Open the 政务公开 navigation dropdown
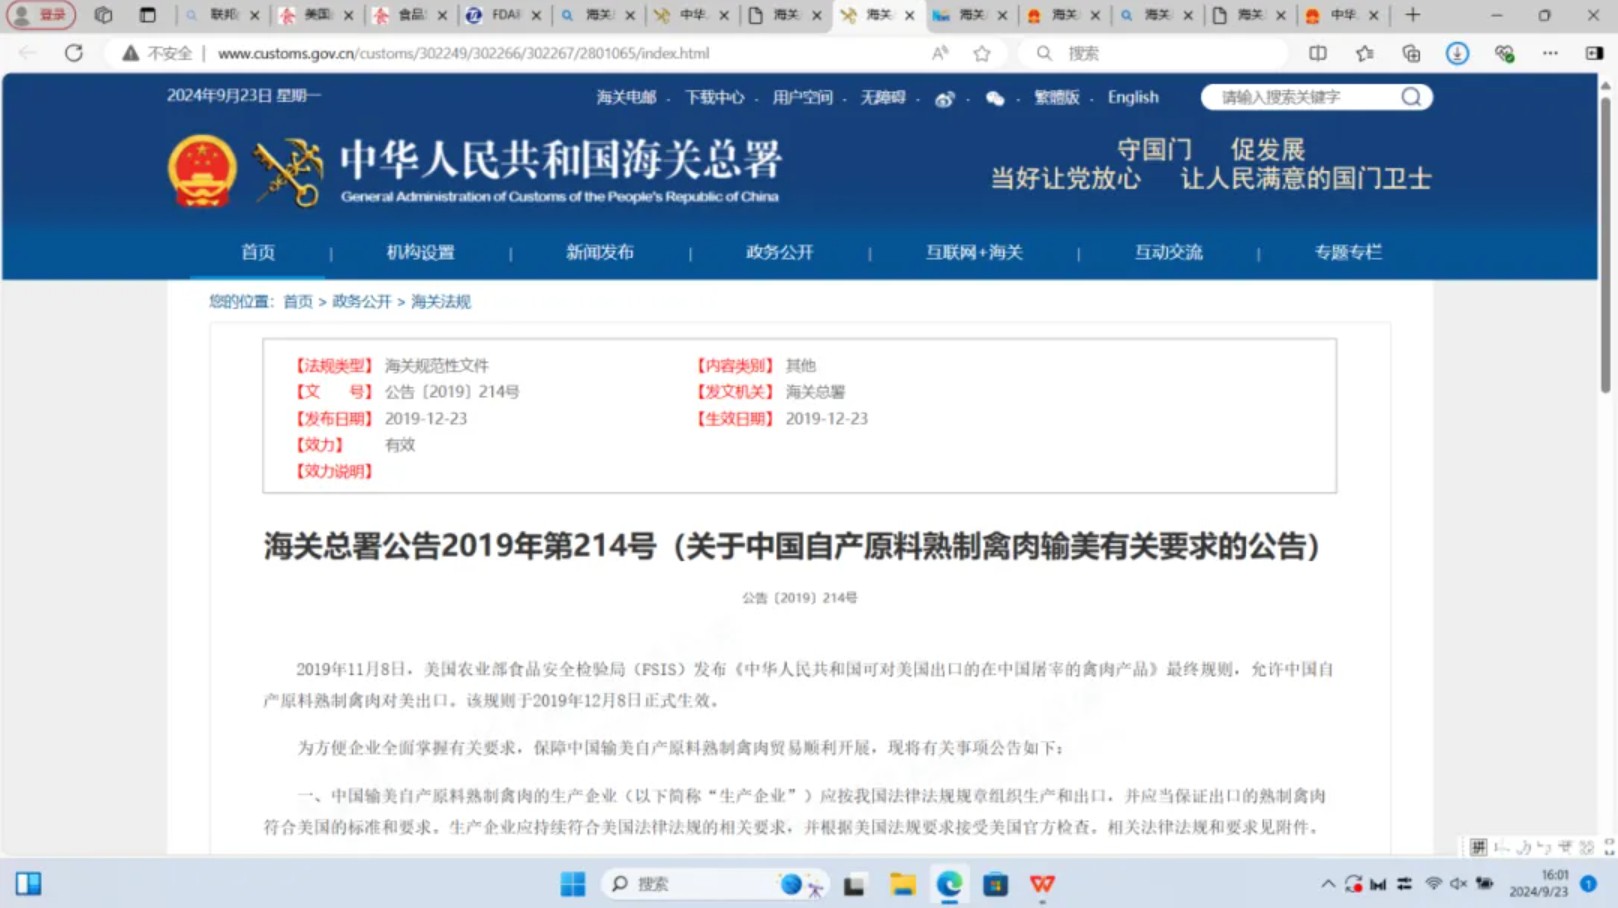The width and height of the screenshot is (1618, 908). coord(779,253)
